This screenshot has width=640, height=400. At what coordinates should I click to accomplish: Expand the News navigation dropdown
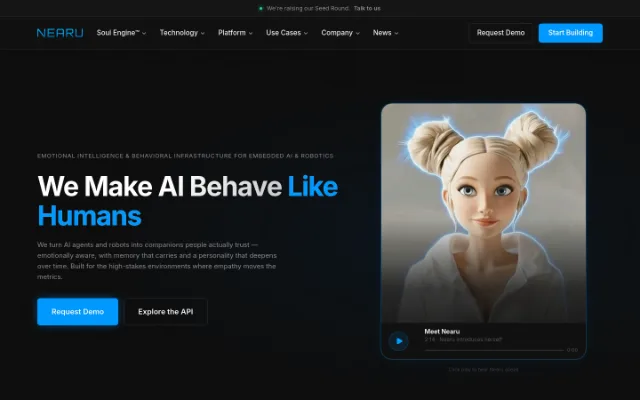385,33
